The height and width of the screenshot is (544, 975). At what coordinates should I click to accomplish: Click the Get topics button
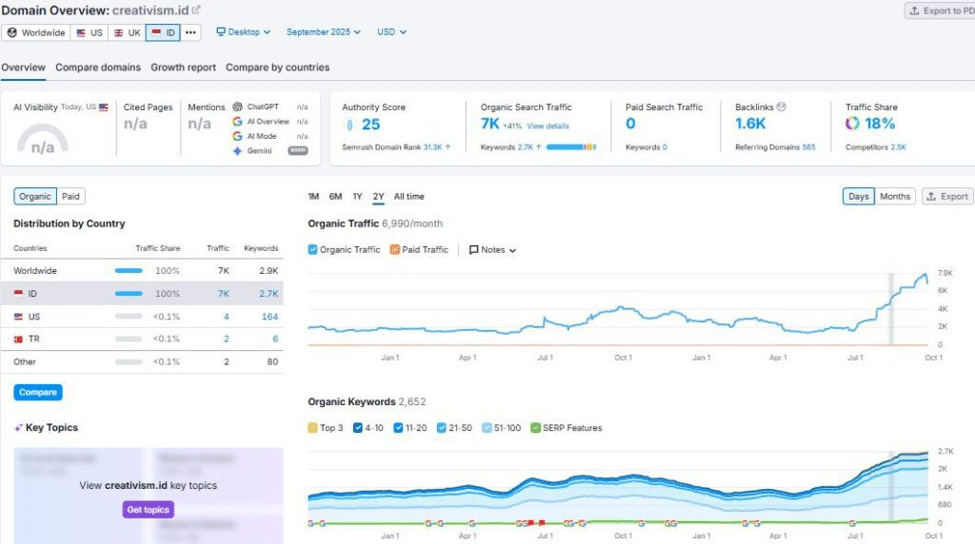148,510
